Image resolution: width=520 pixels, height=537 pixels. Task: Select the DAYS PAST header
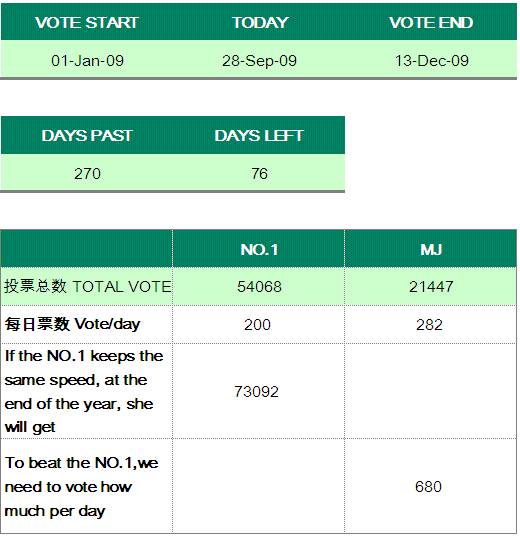pos(87,135)
